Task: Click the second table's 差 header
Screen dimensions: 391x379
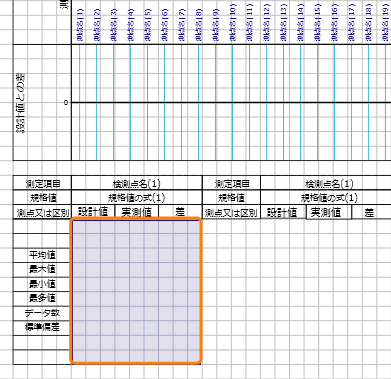Action: point(369,212)
